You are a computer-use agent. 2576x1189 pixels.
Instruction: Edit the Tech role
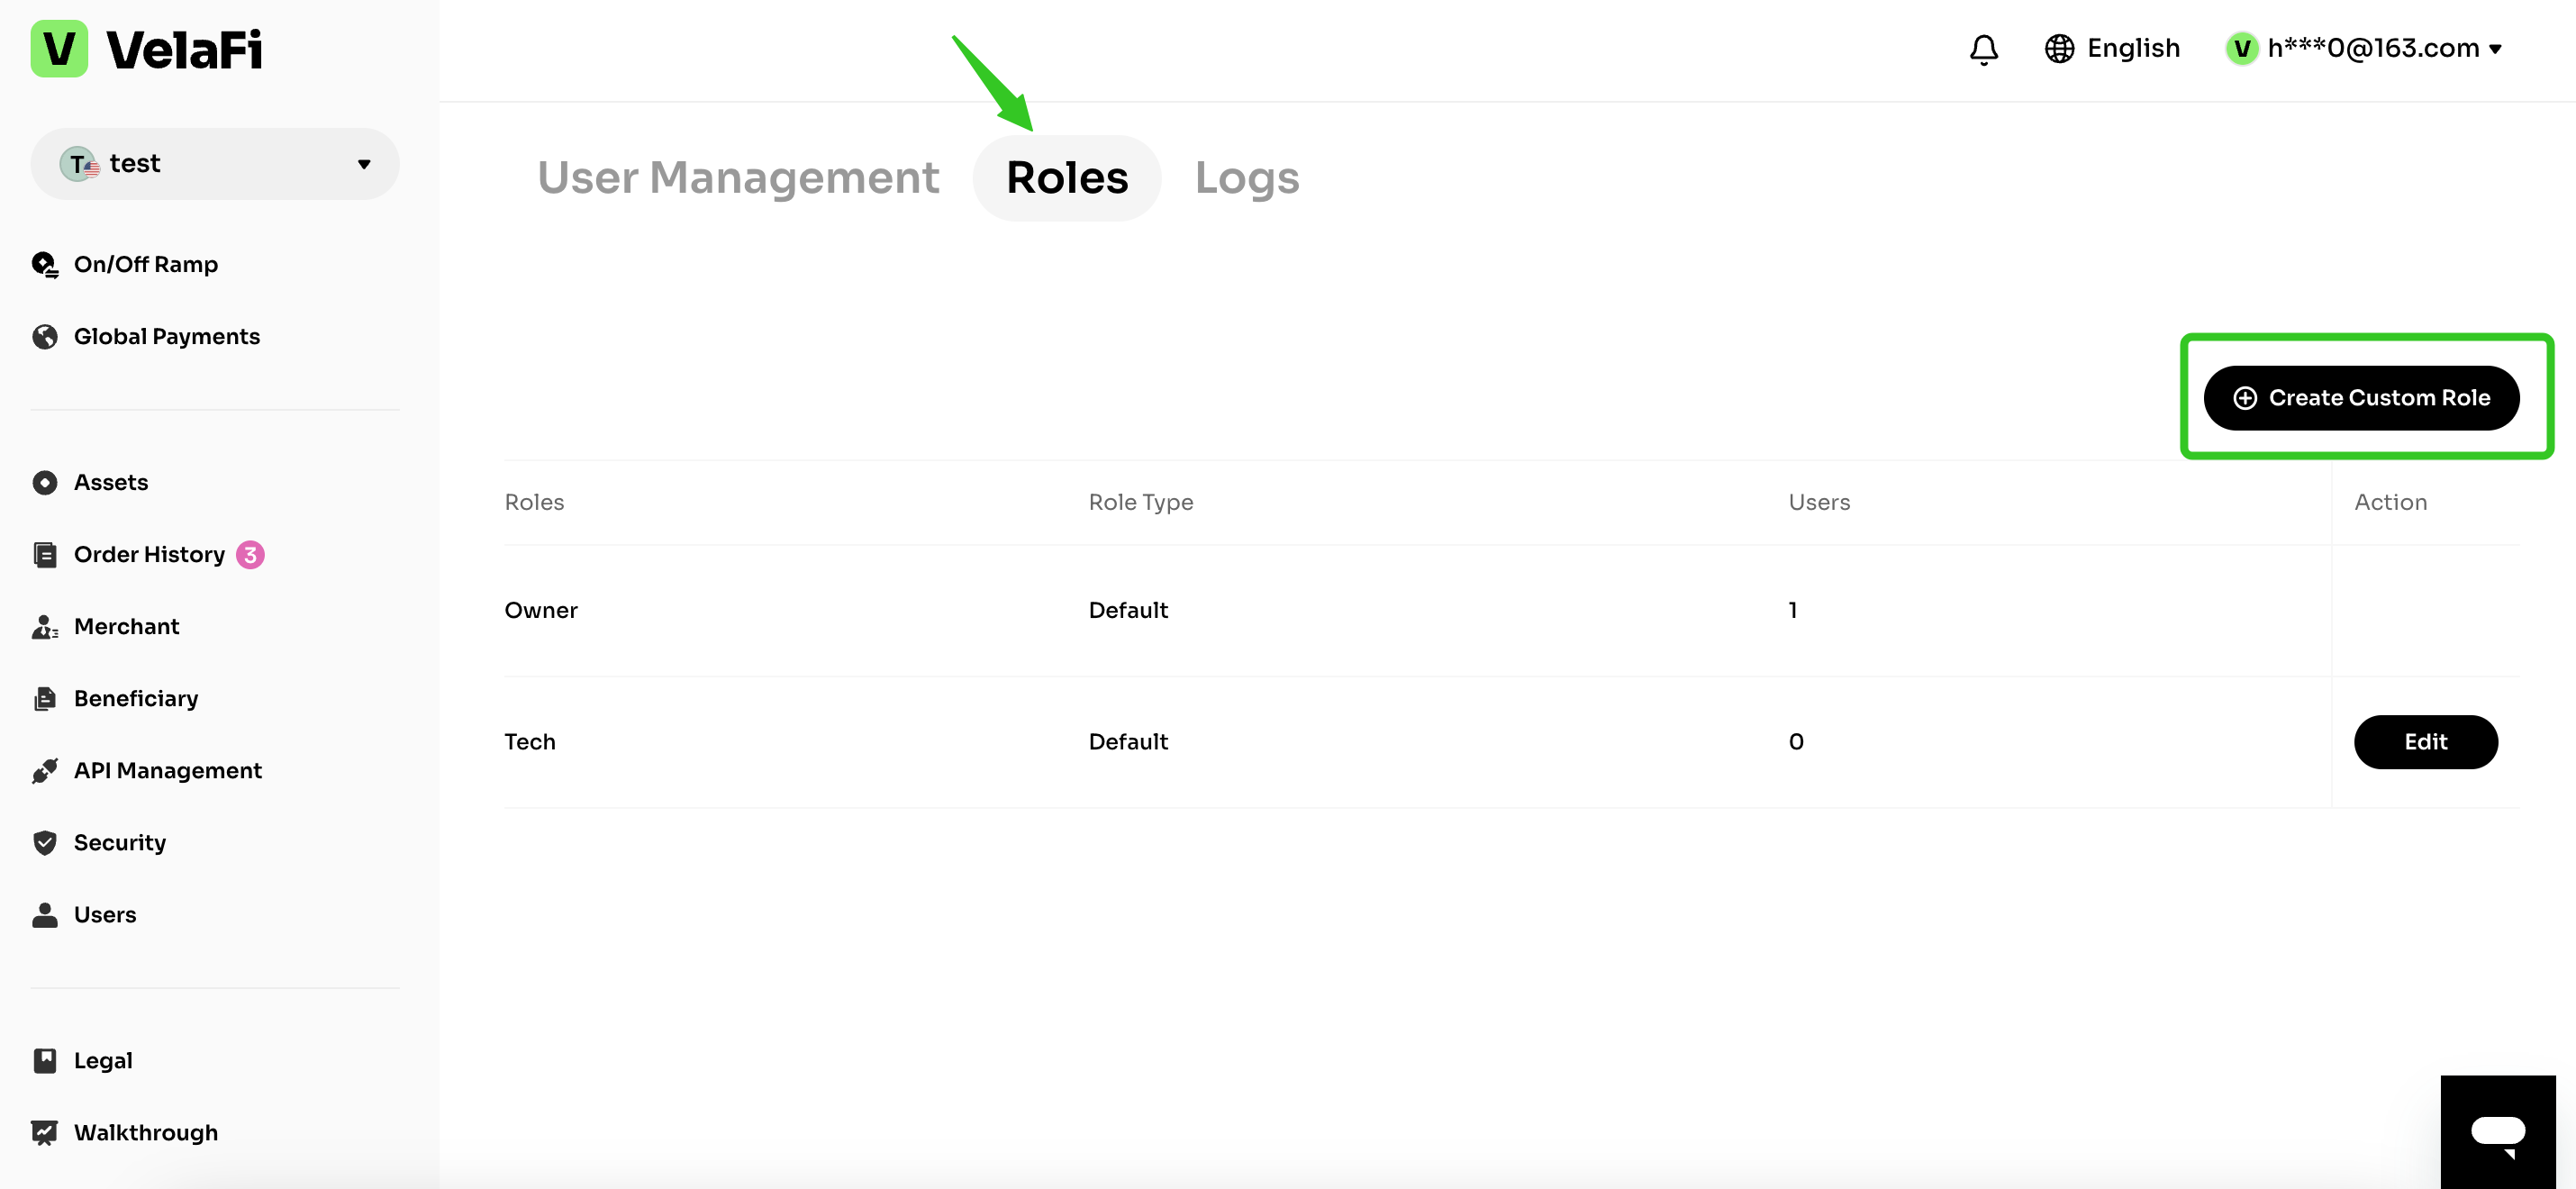click(x=2425, y=741)
